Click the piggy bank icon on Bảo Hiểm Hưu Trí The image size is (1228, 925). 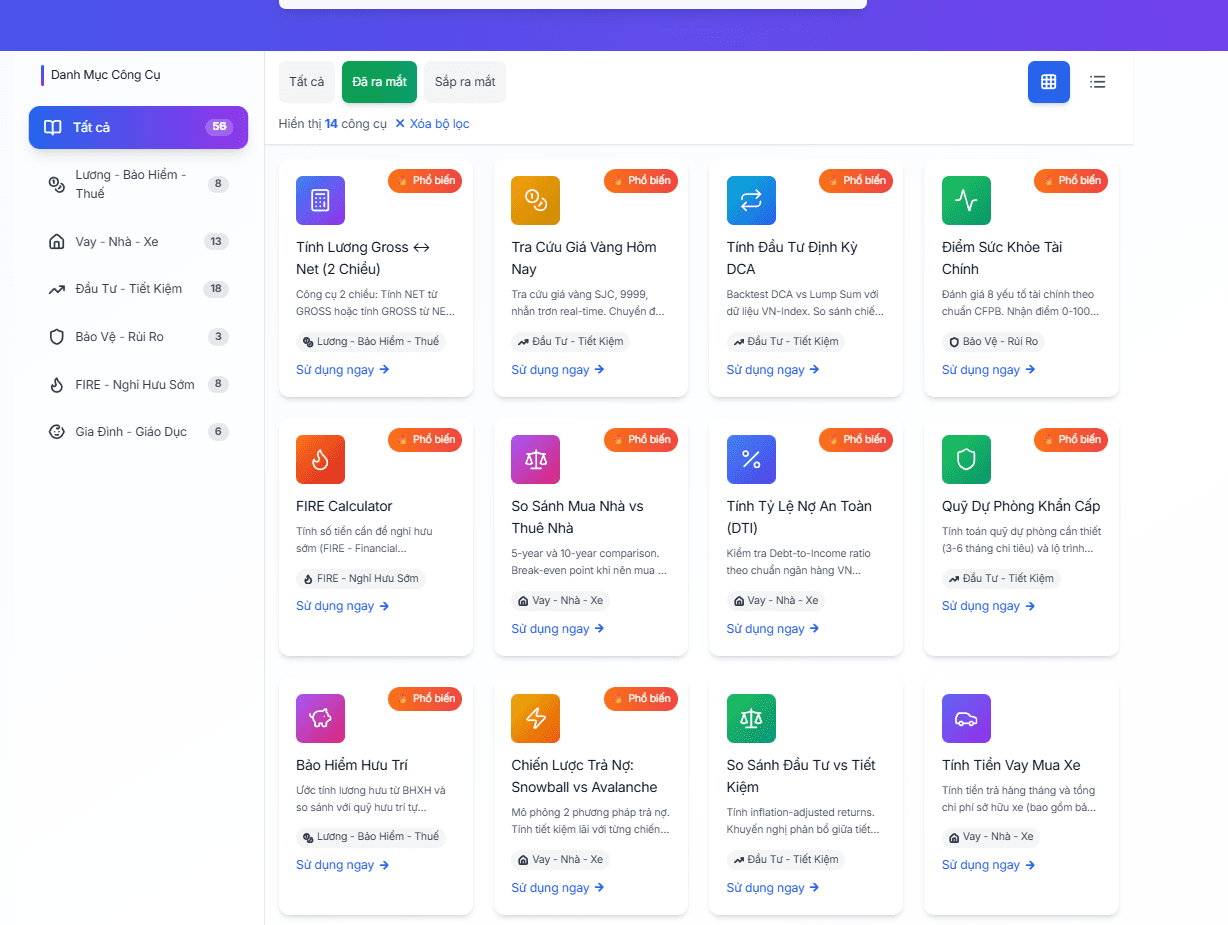[x=320, y=718]
